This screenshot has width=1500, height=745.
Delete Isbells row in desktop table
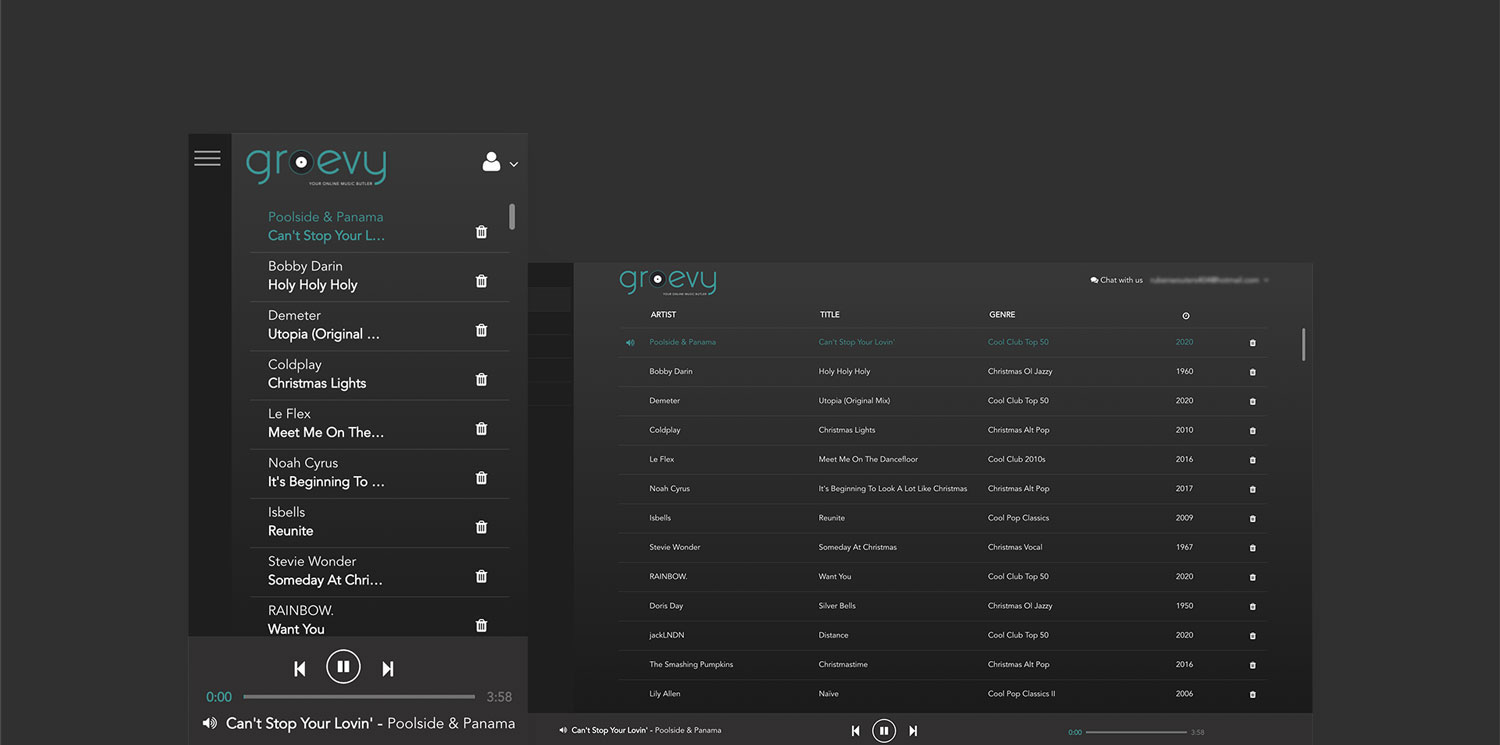[1253, 519]
